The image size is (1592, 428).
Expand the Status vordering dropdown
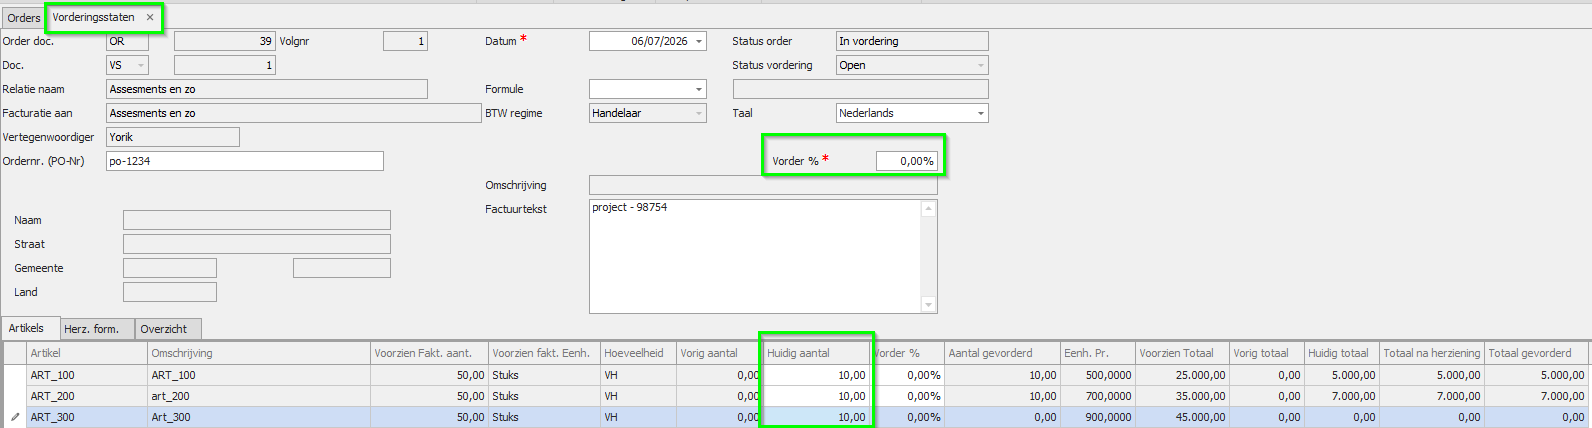click(981, 65)
